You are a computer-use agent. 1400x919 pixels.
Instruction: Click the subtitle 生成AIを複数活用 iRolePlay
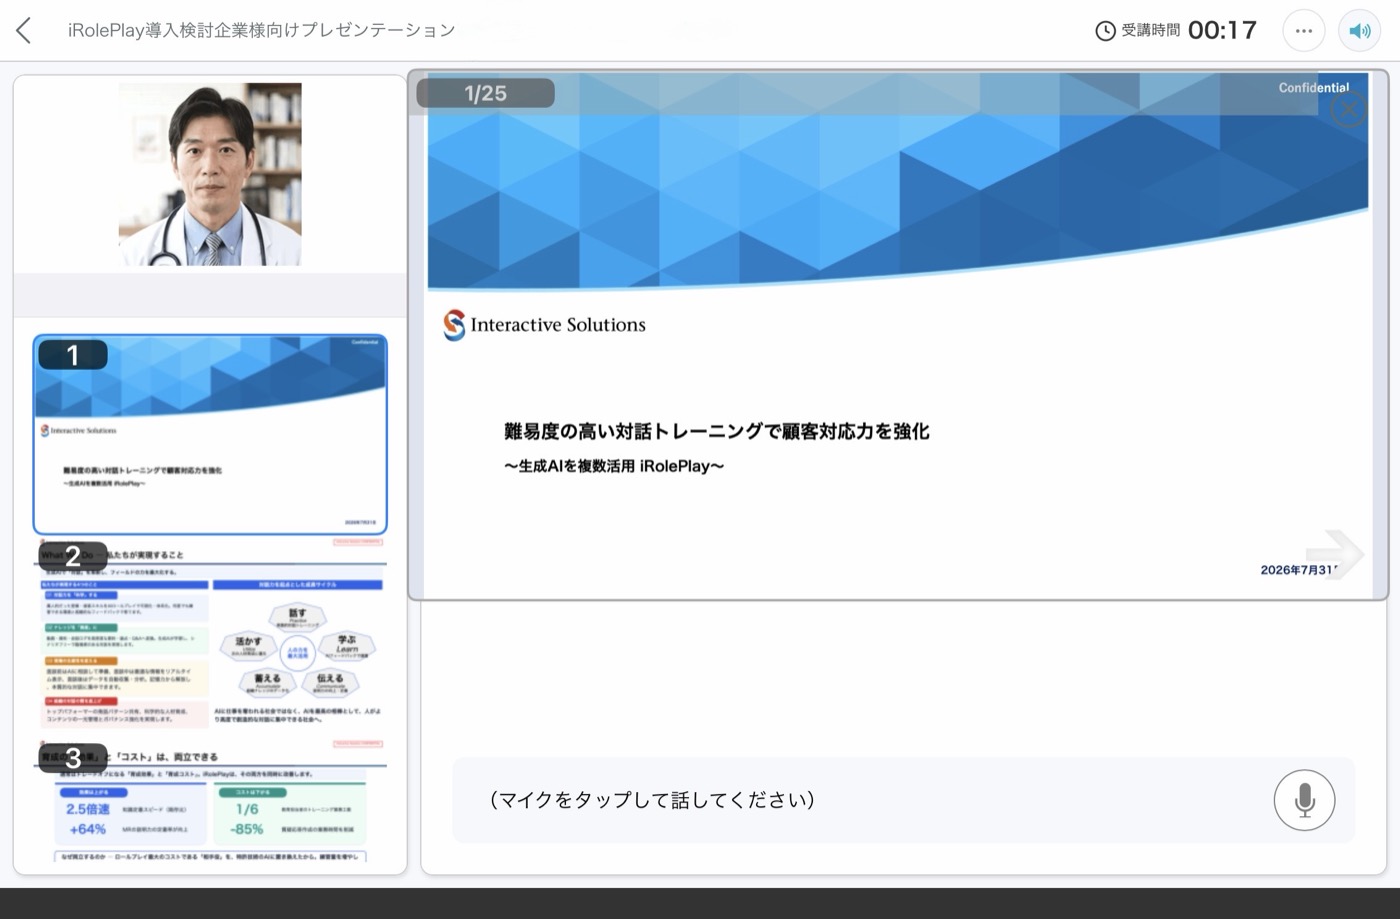click(x=614, y=466)
